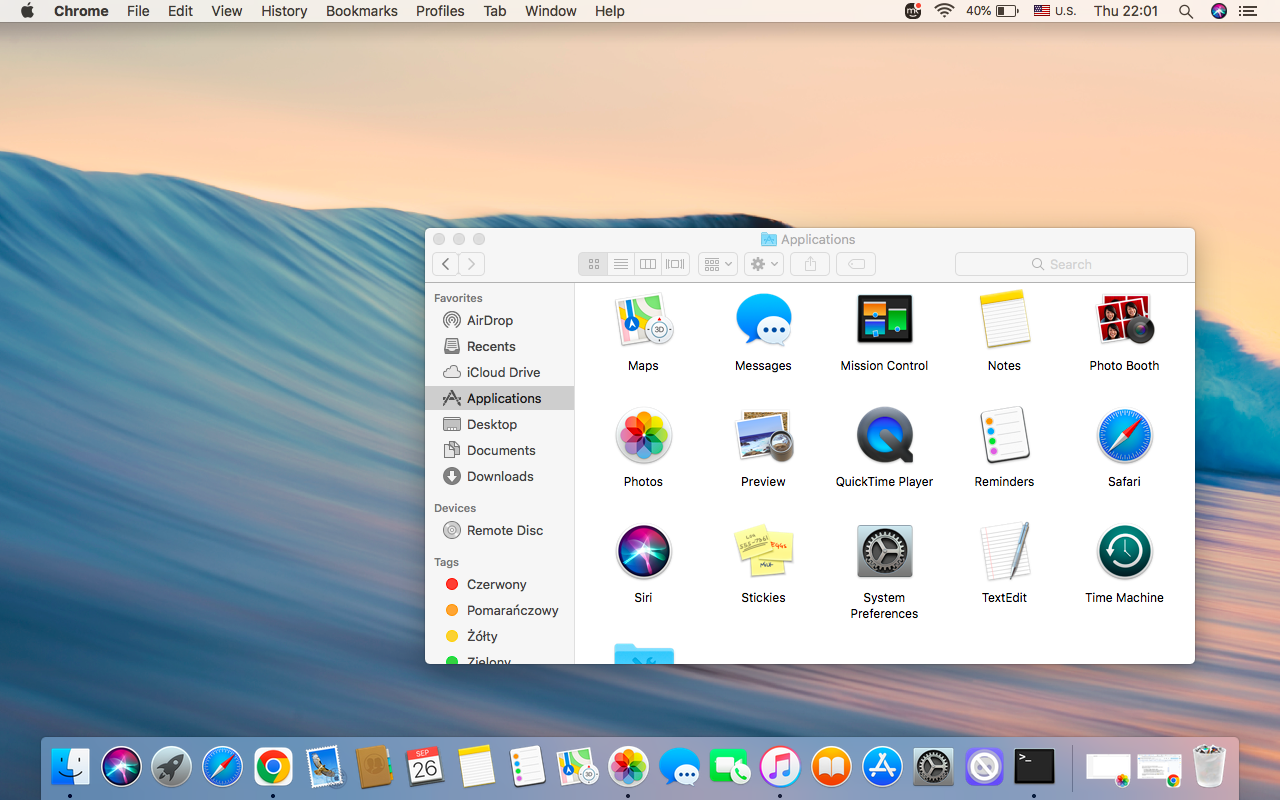This screenshot has width=1280, height=800.
Task: Open Notification Center from menu bar
Action: coord(1247,11)
